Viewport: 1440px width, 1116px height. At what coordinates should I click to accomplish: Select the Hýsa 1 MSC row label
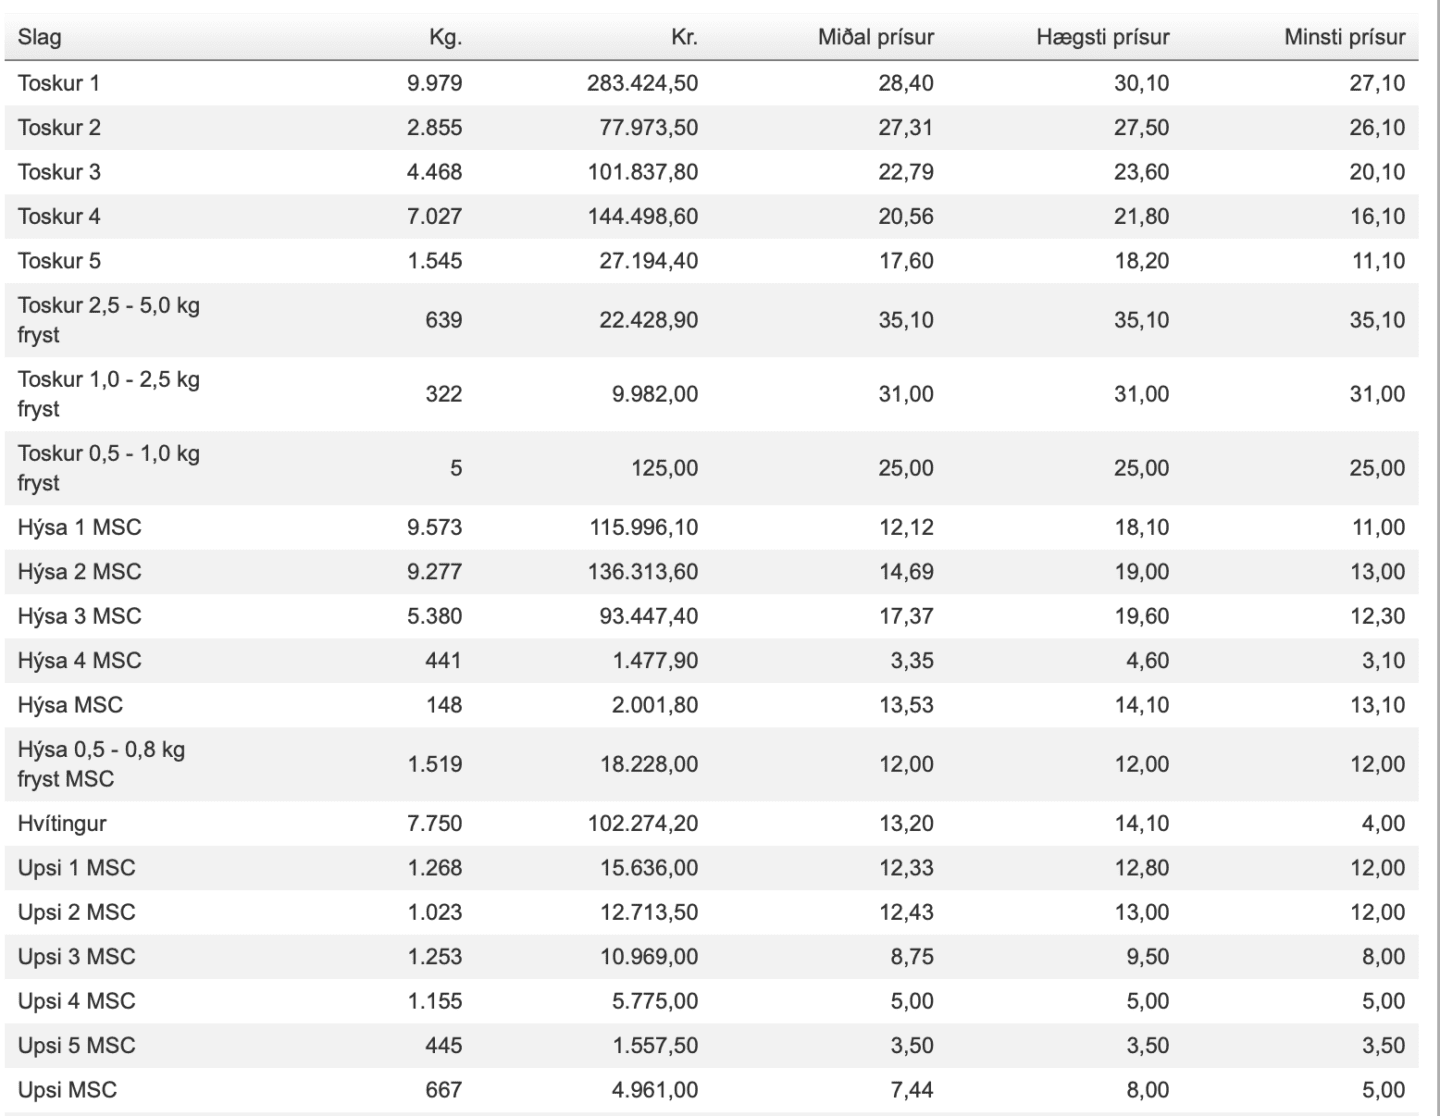(x=79, y=527)
